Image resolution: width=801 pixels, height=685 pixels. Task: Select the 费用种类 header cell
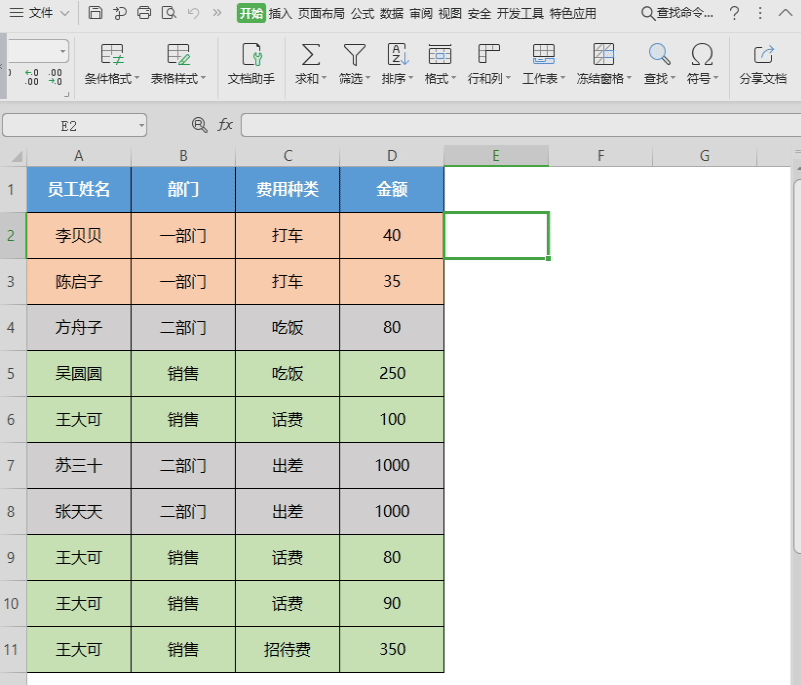coord(288,190)
